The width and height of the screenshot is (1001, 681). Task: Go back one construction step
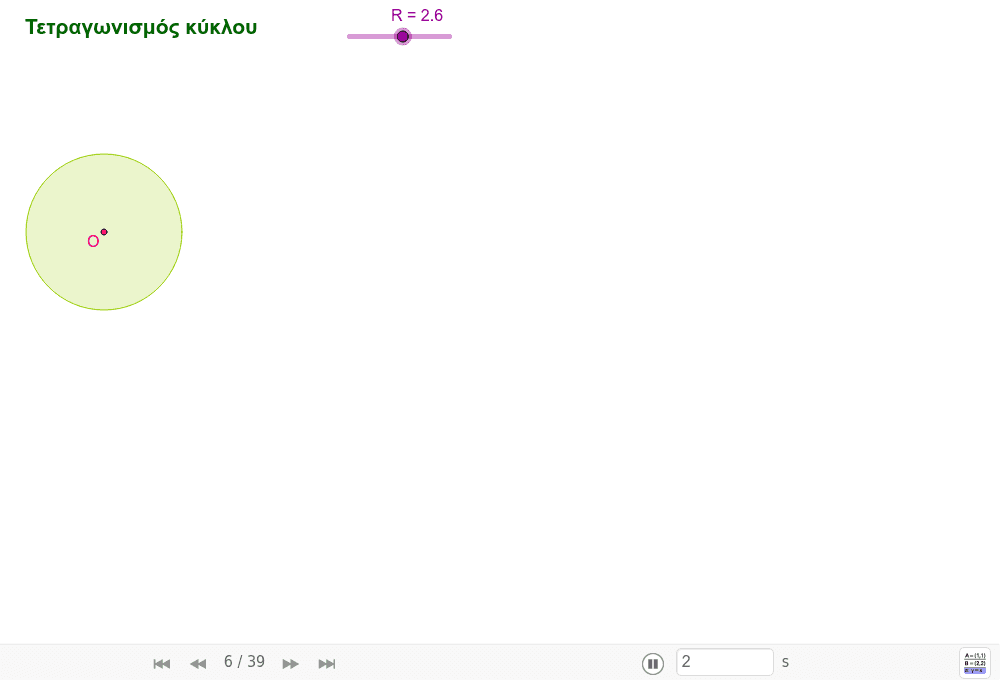point(198,664)
